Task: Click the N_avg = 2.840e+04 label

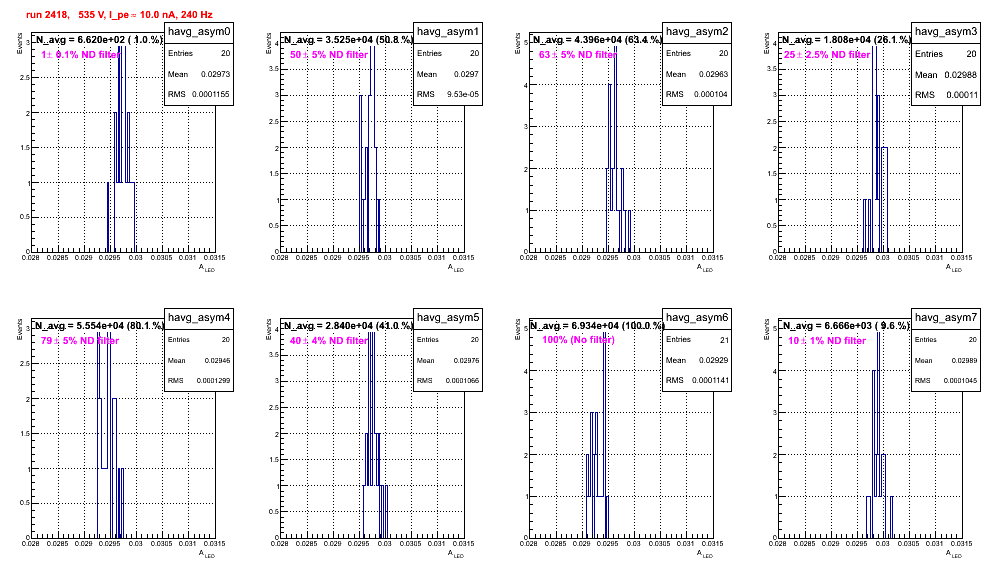Action: (x=348, y=325)
